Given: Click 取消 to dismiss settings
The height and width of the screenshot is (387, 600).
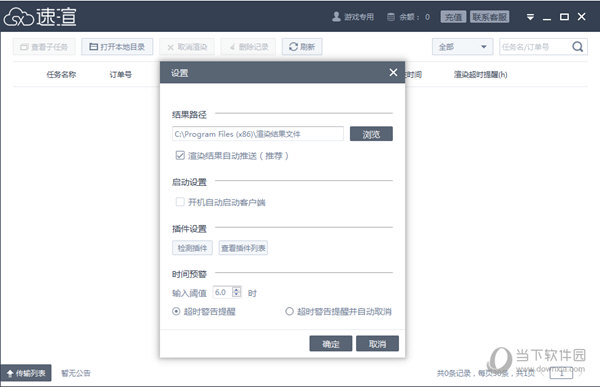Looking at the screenshot, I should pyautogui.click(x=377, y=344).
